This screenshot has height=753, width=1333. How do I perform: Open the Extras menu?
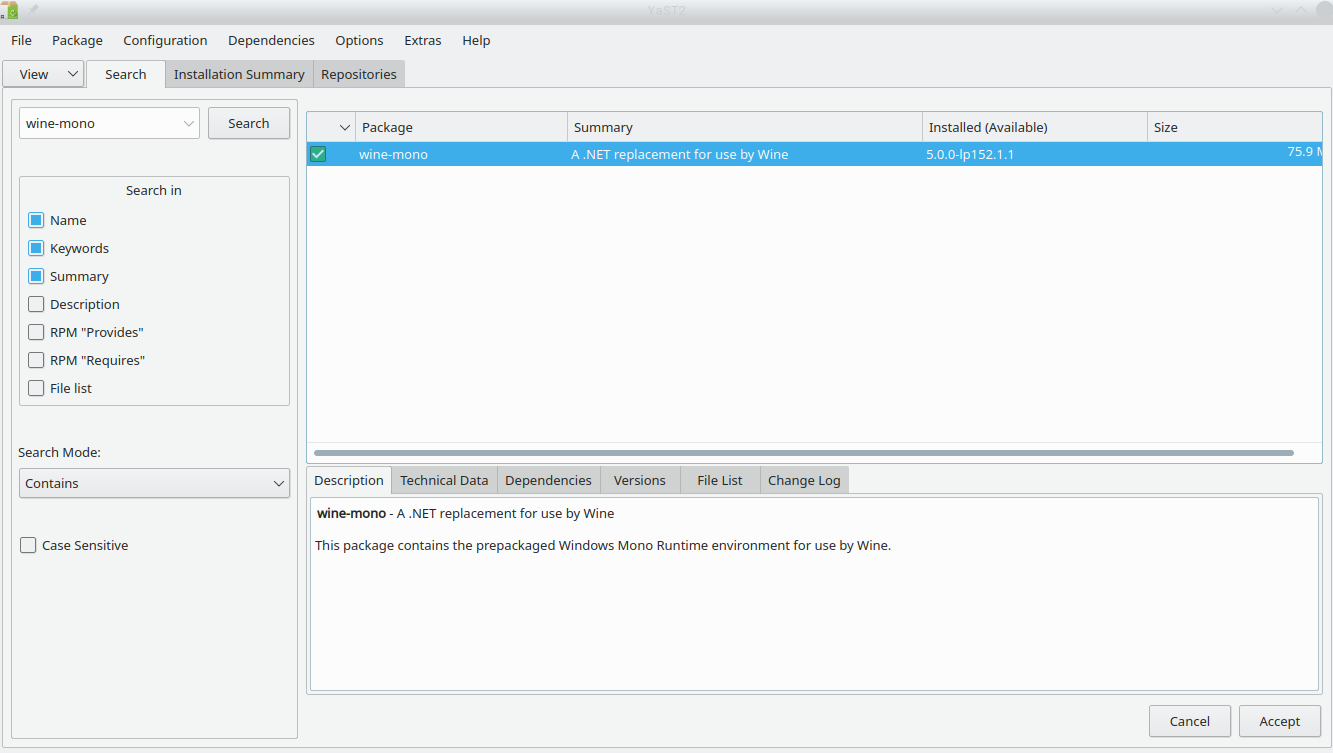click(x=423, y=40)
